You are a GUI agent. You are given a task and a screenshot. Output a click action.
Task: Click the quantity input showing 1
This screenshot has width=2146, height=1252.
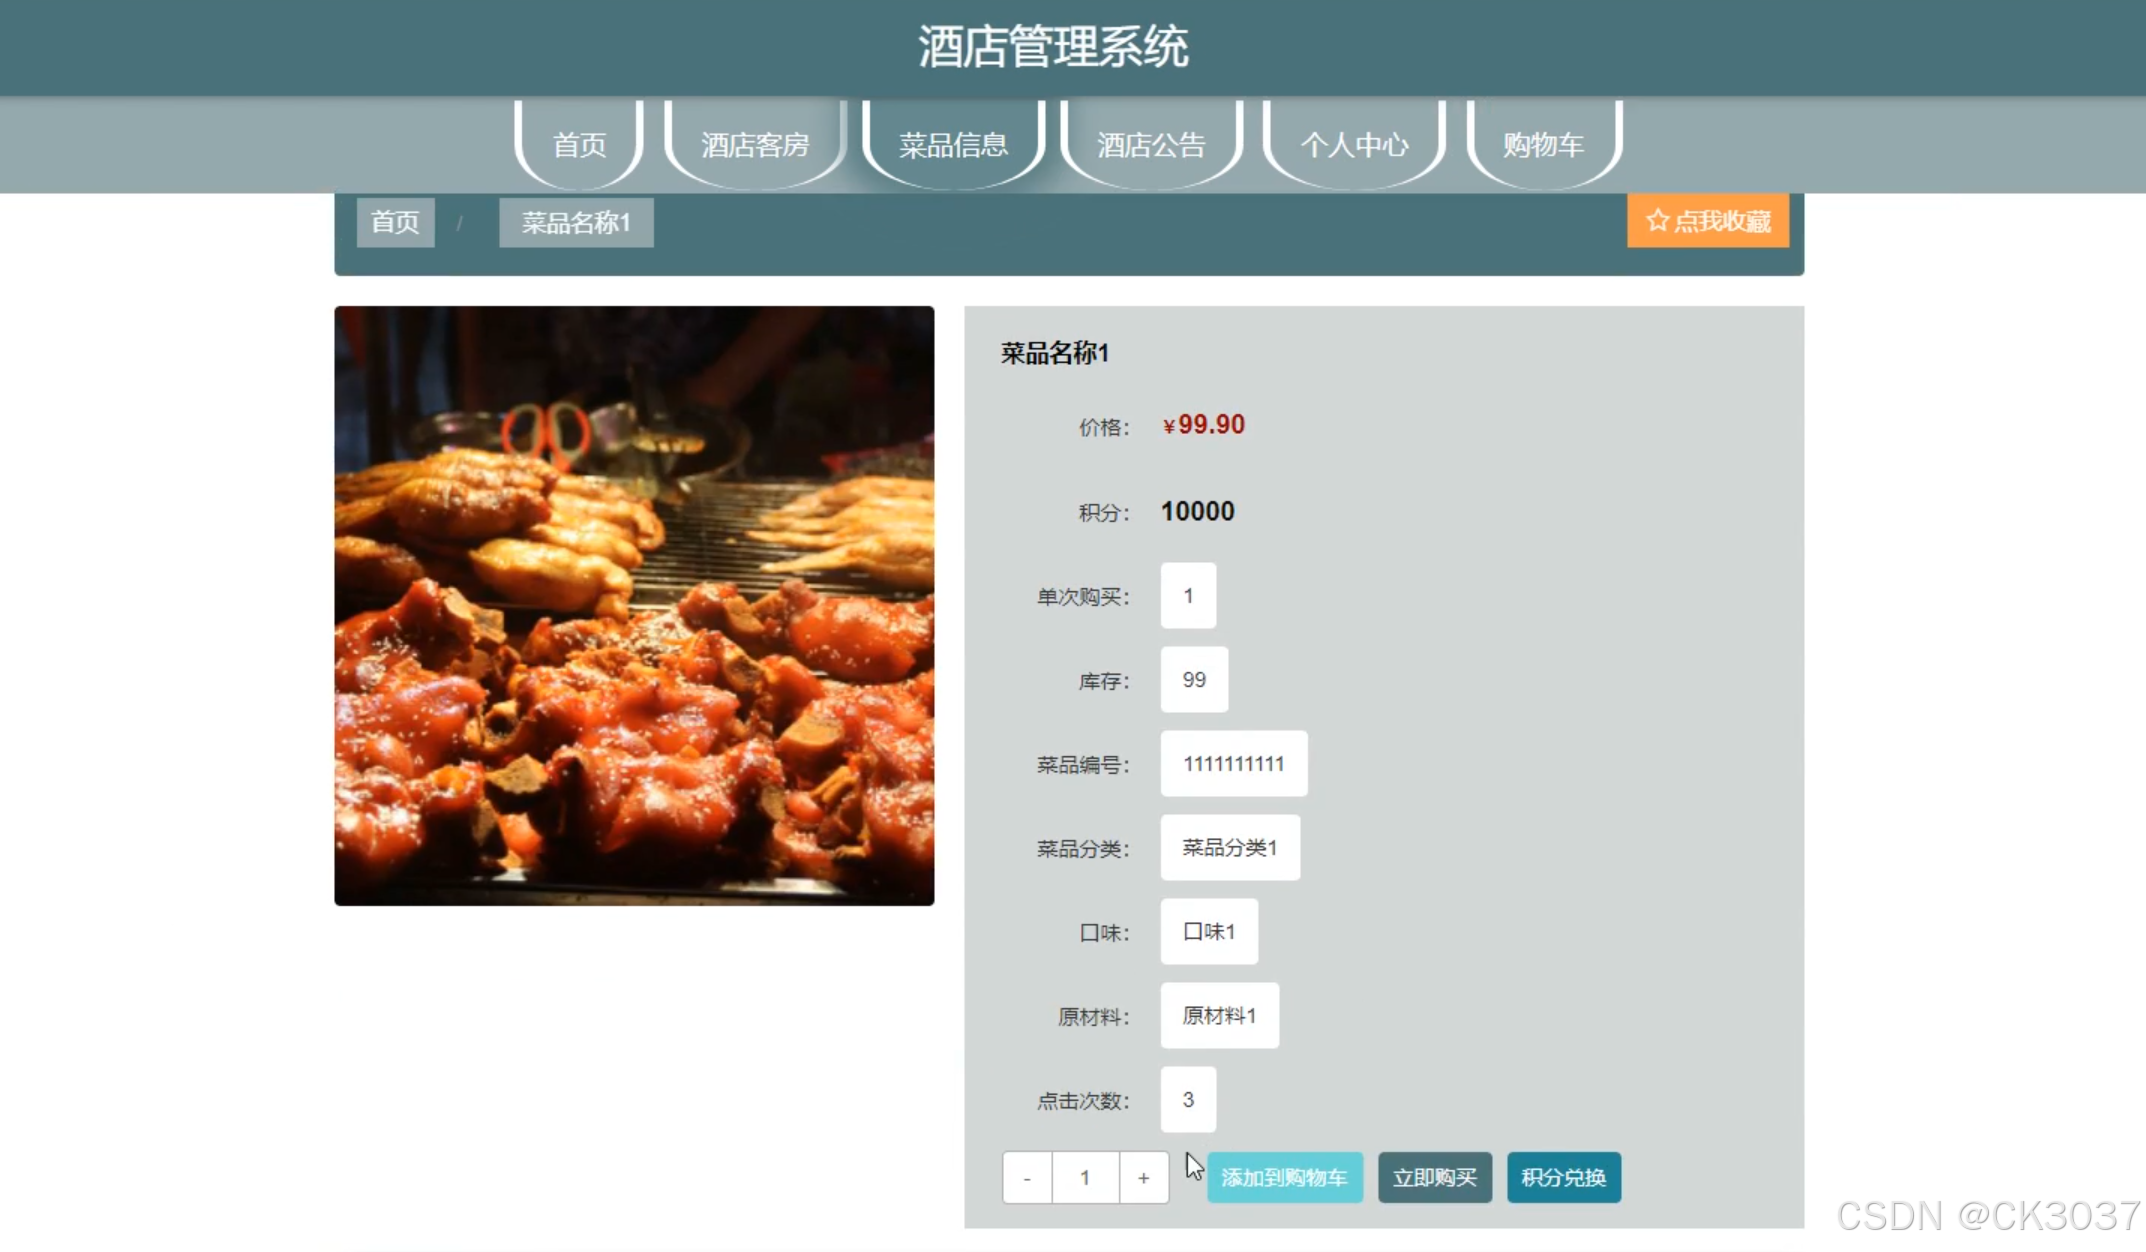pyautogui.click(x=1084, y=1177)
